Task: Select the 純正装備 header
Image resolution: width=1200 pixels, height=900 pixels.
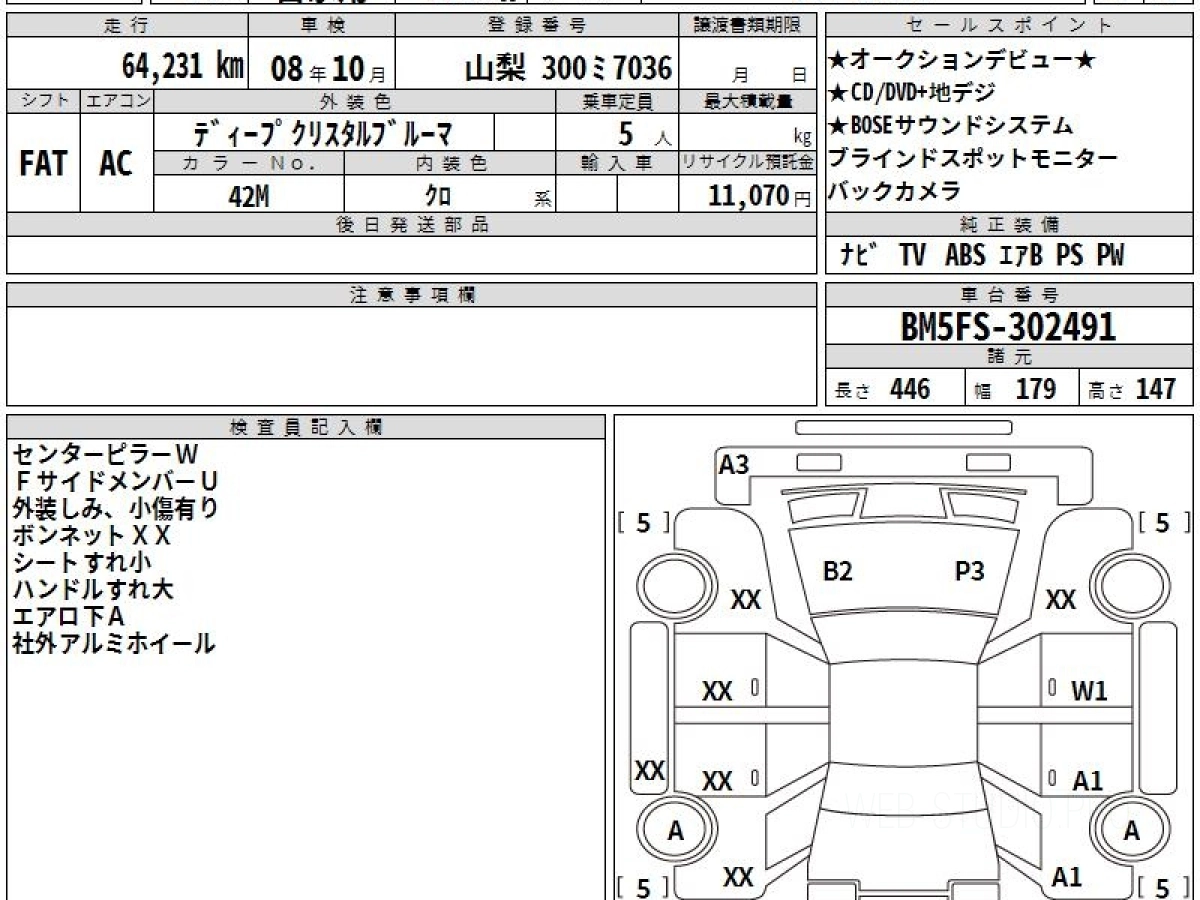Action: click(x=1010, y=224)
